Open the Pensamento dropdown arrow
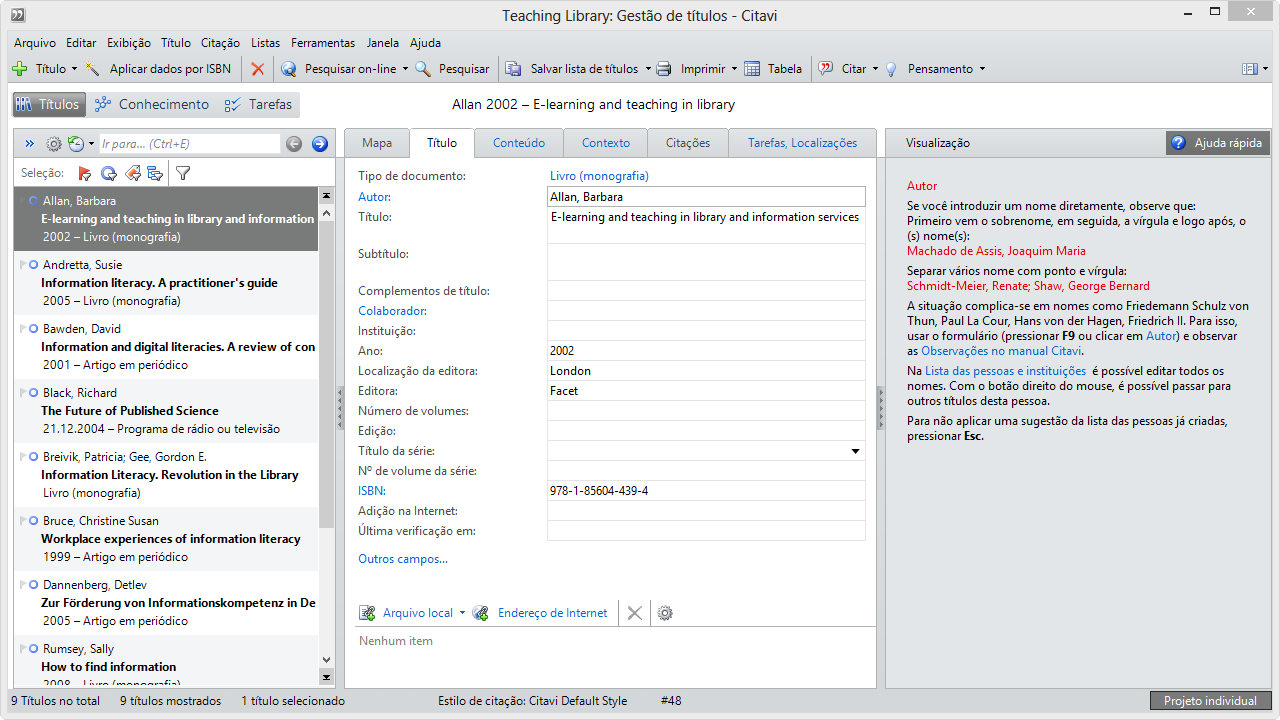 click(x=982, y=69)
